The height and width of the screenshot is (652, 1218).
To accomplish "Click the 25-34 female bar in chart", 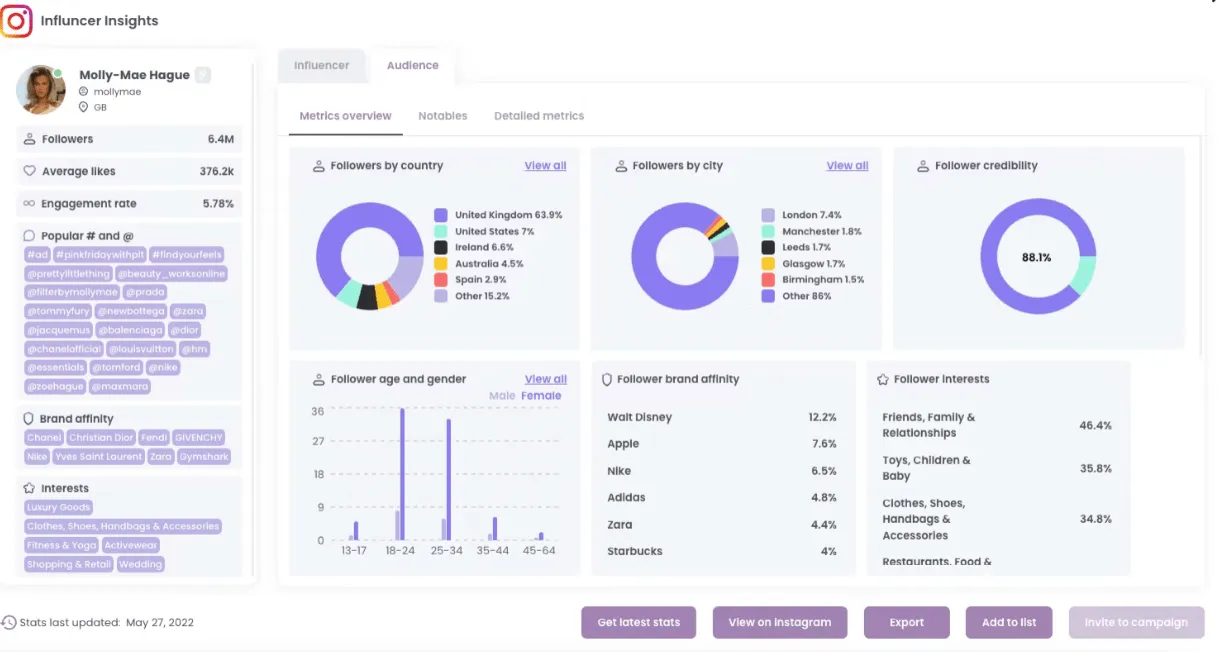I will [x=449, y=480].
